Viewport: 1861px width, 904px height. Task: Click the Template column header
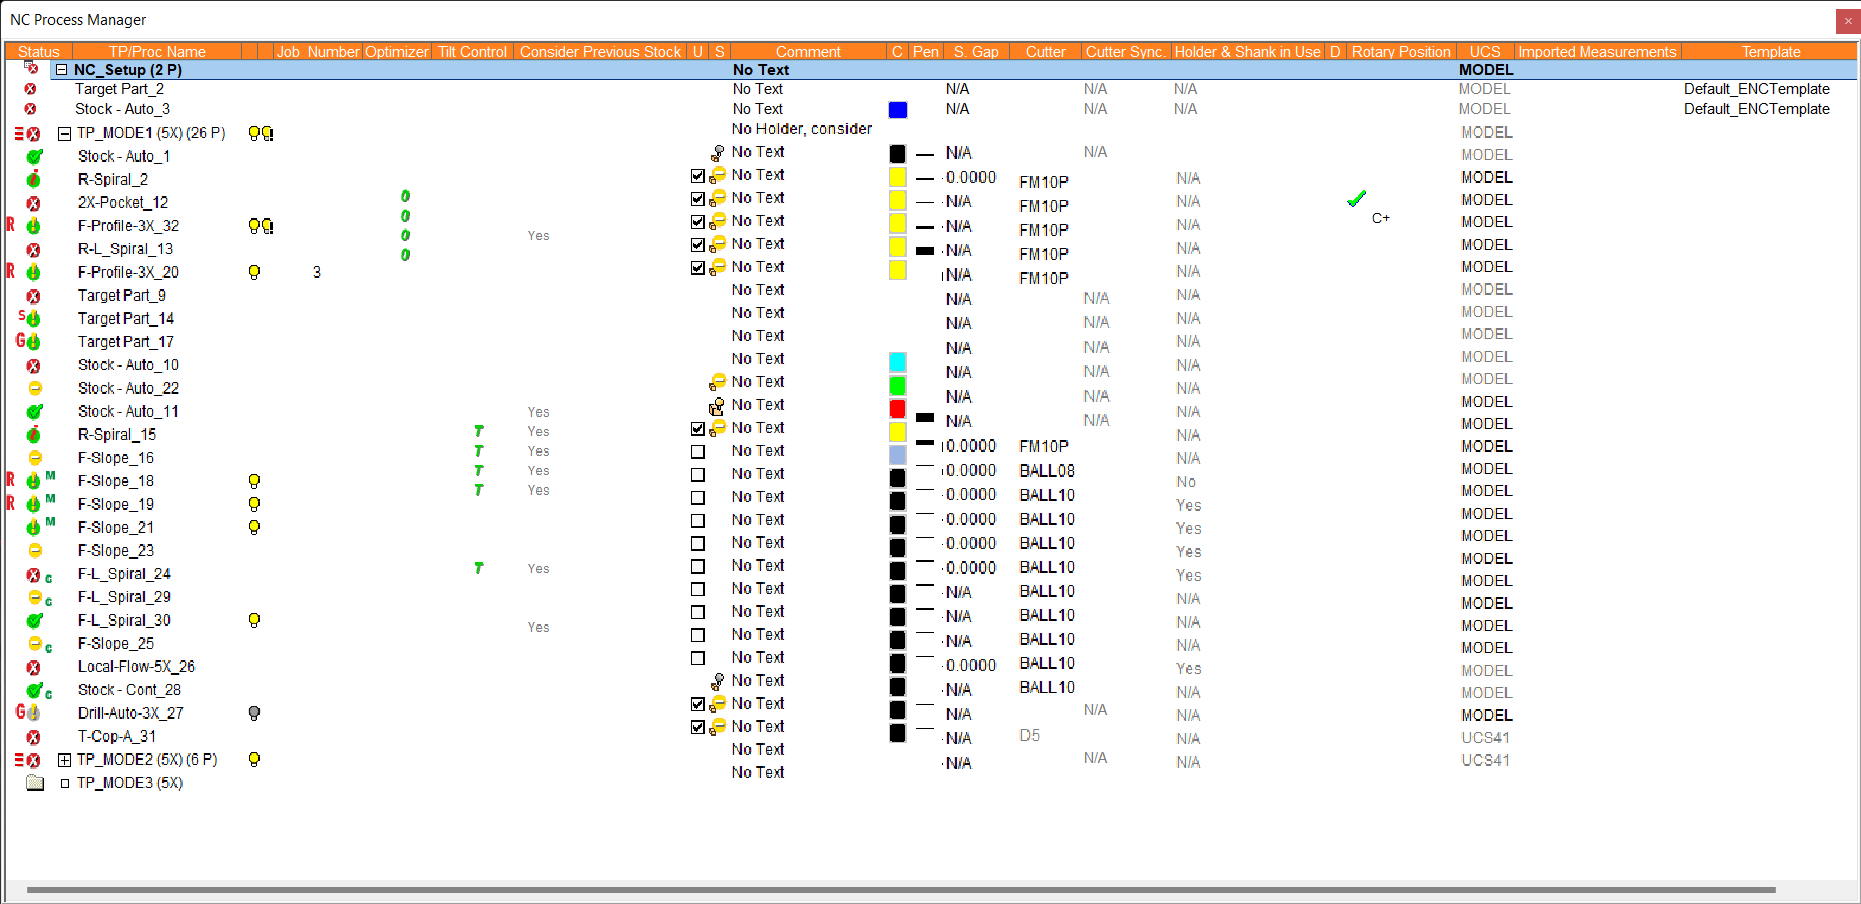pos(1770,52)
